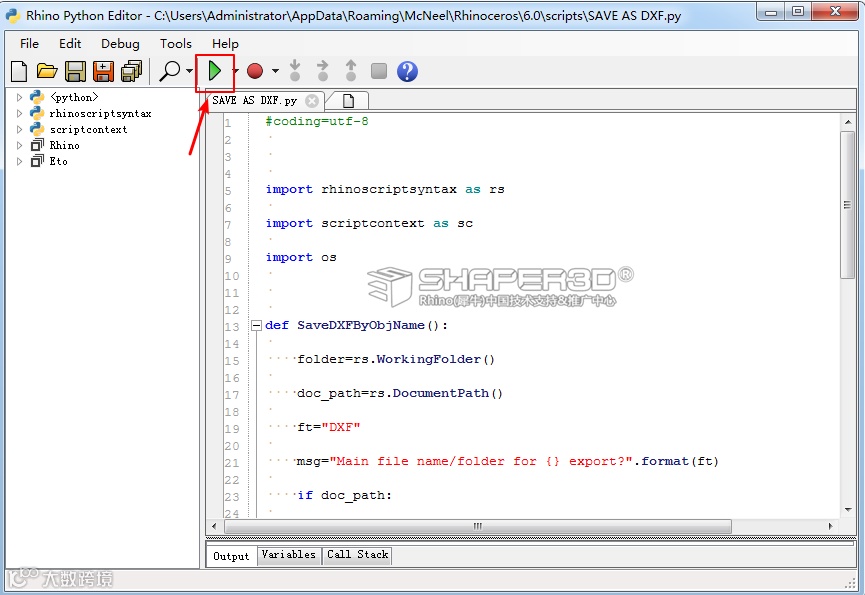Select scriptcontext in the module tree
865x595 pixels.
88,130
